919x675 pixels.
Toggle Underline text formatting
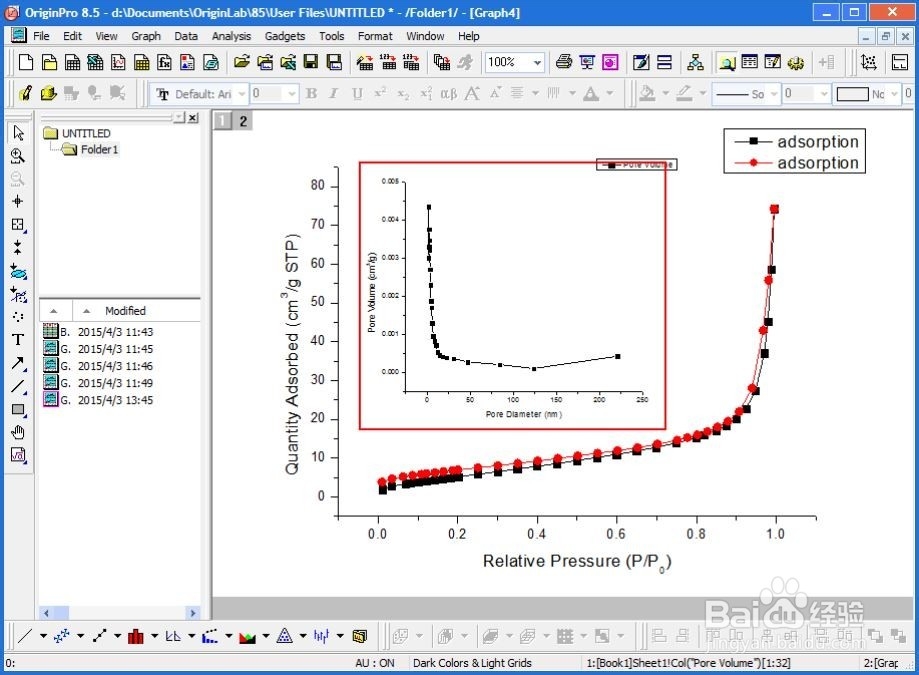(357, 94)
